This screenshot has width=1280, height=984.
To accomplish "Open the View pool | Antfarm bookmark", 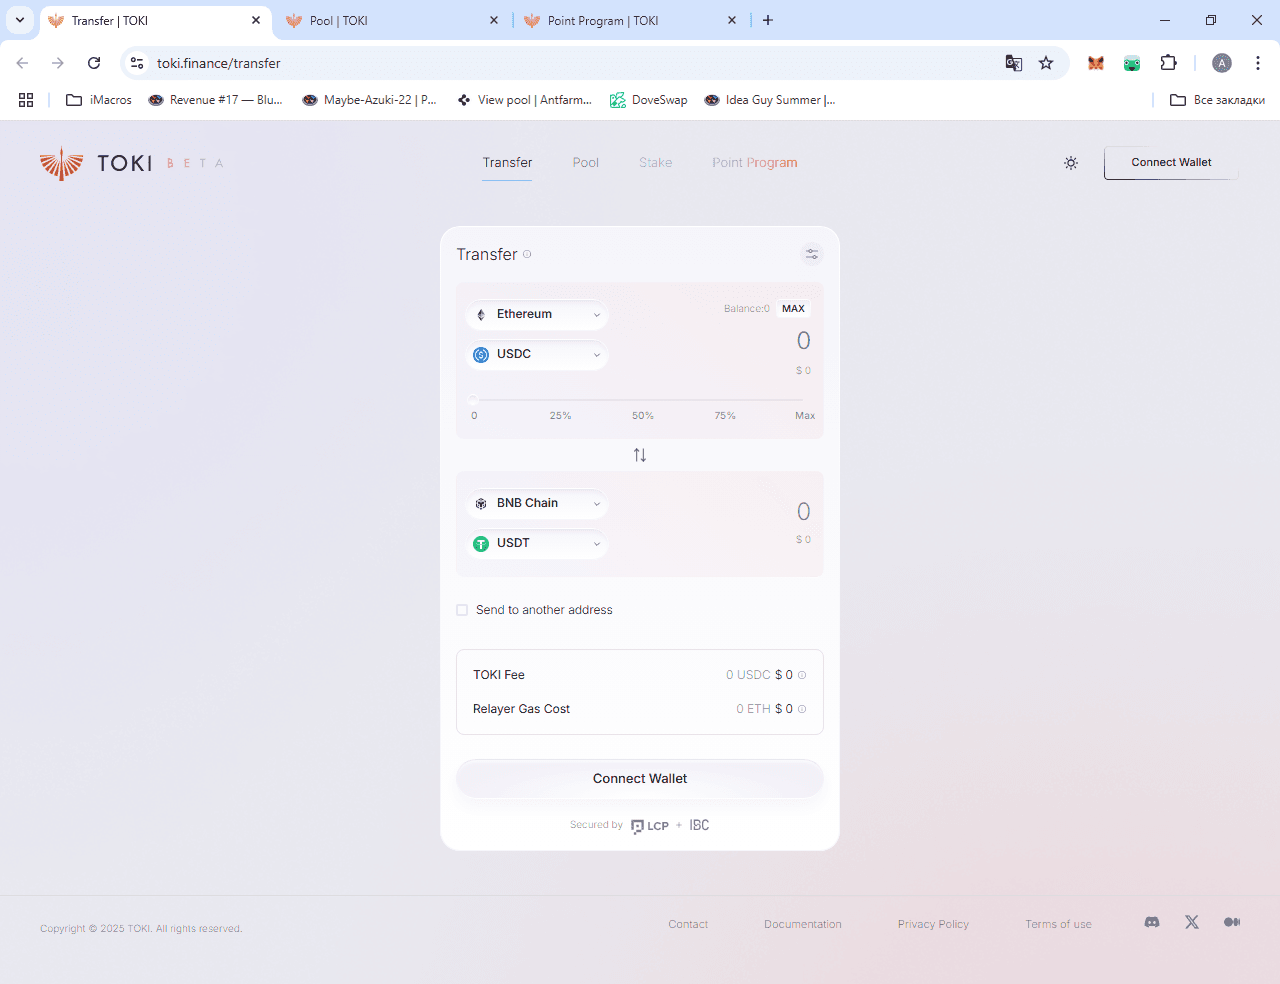I will 525,100.
